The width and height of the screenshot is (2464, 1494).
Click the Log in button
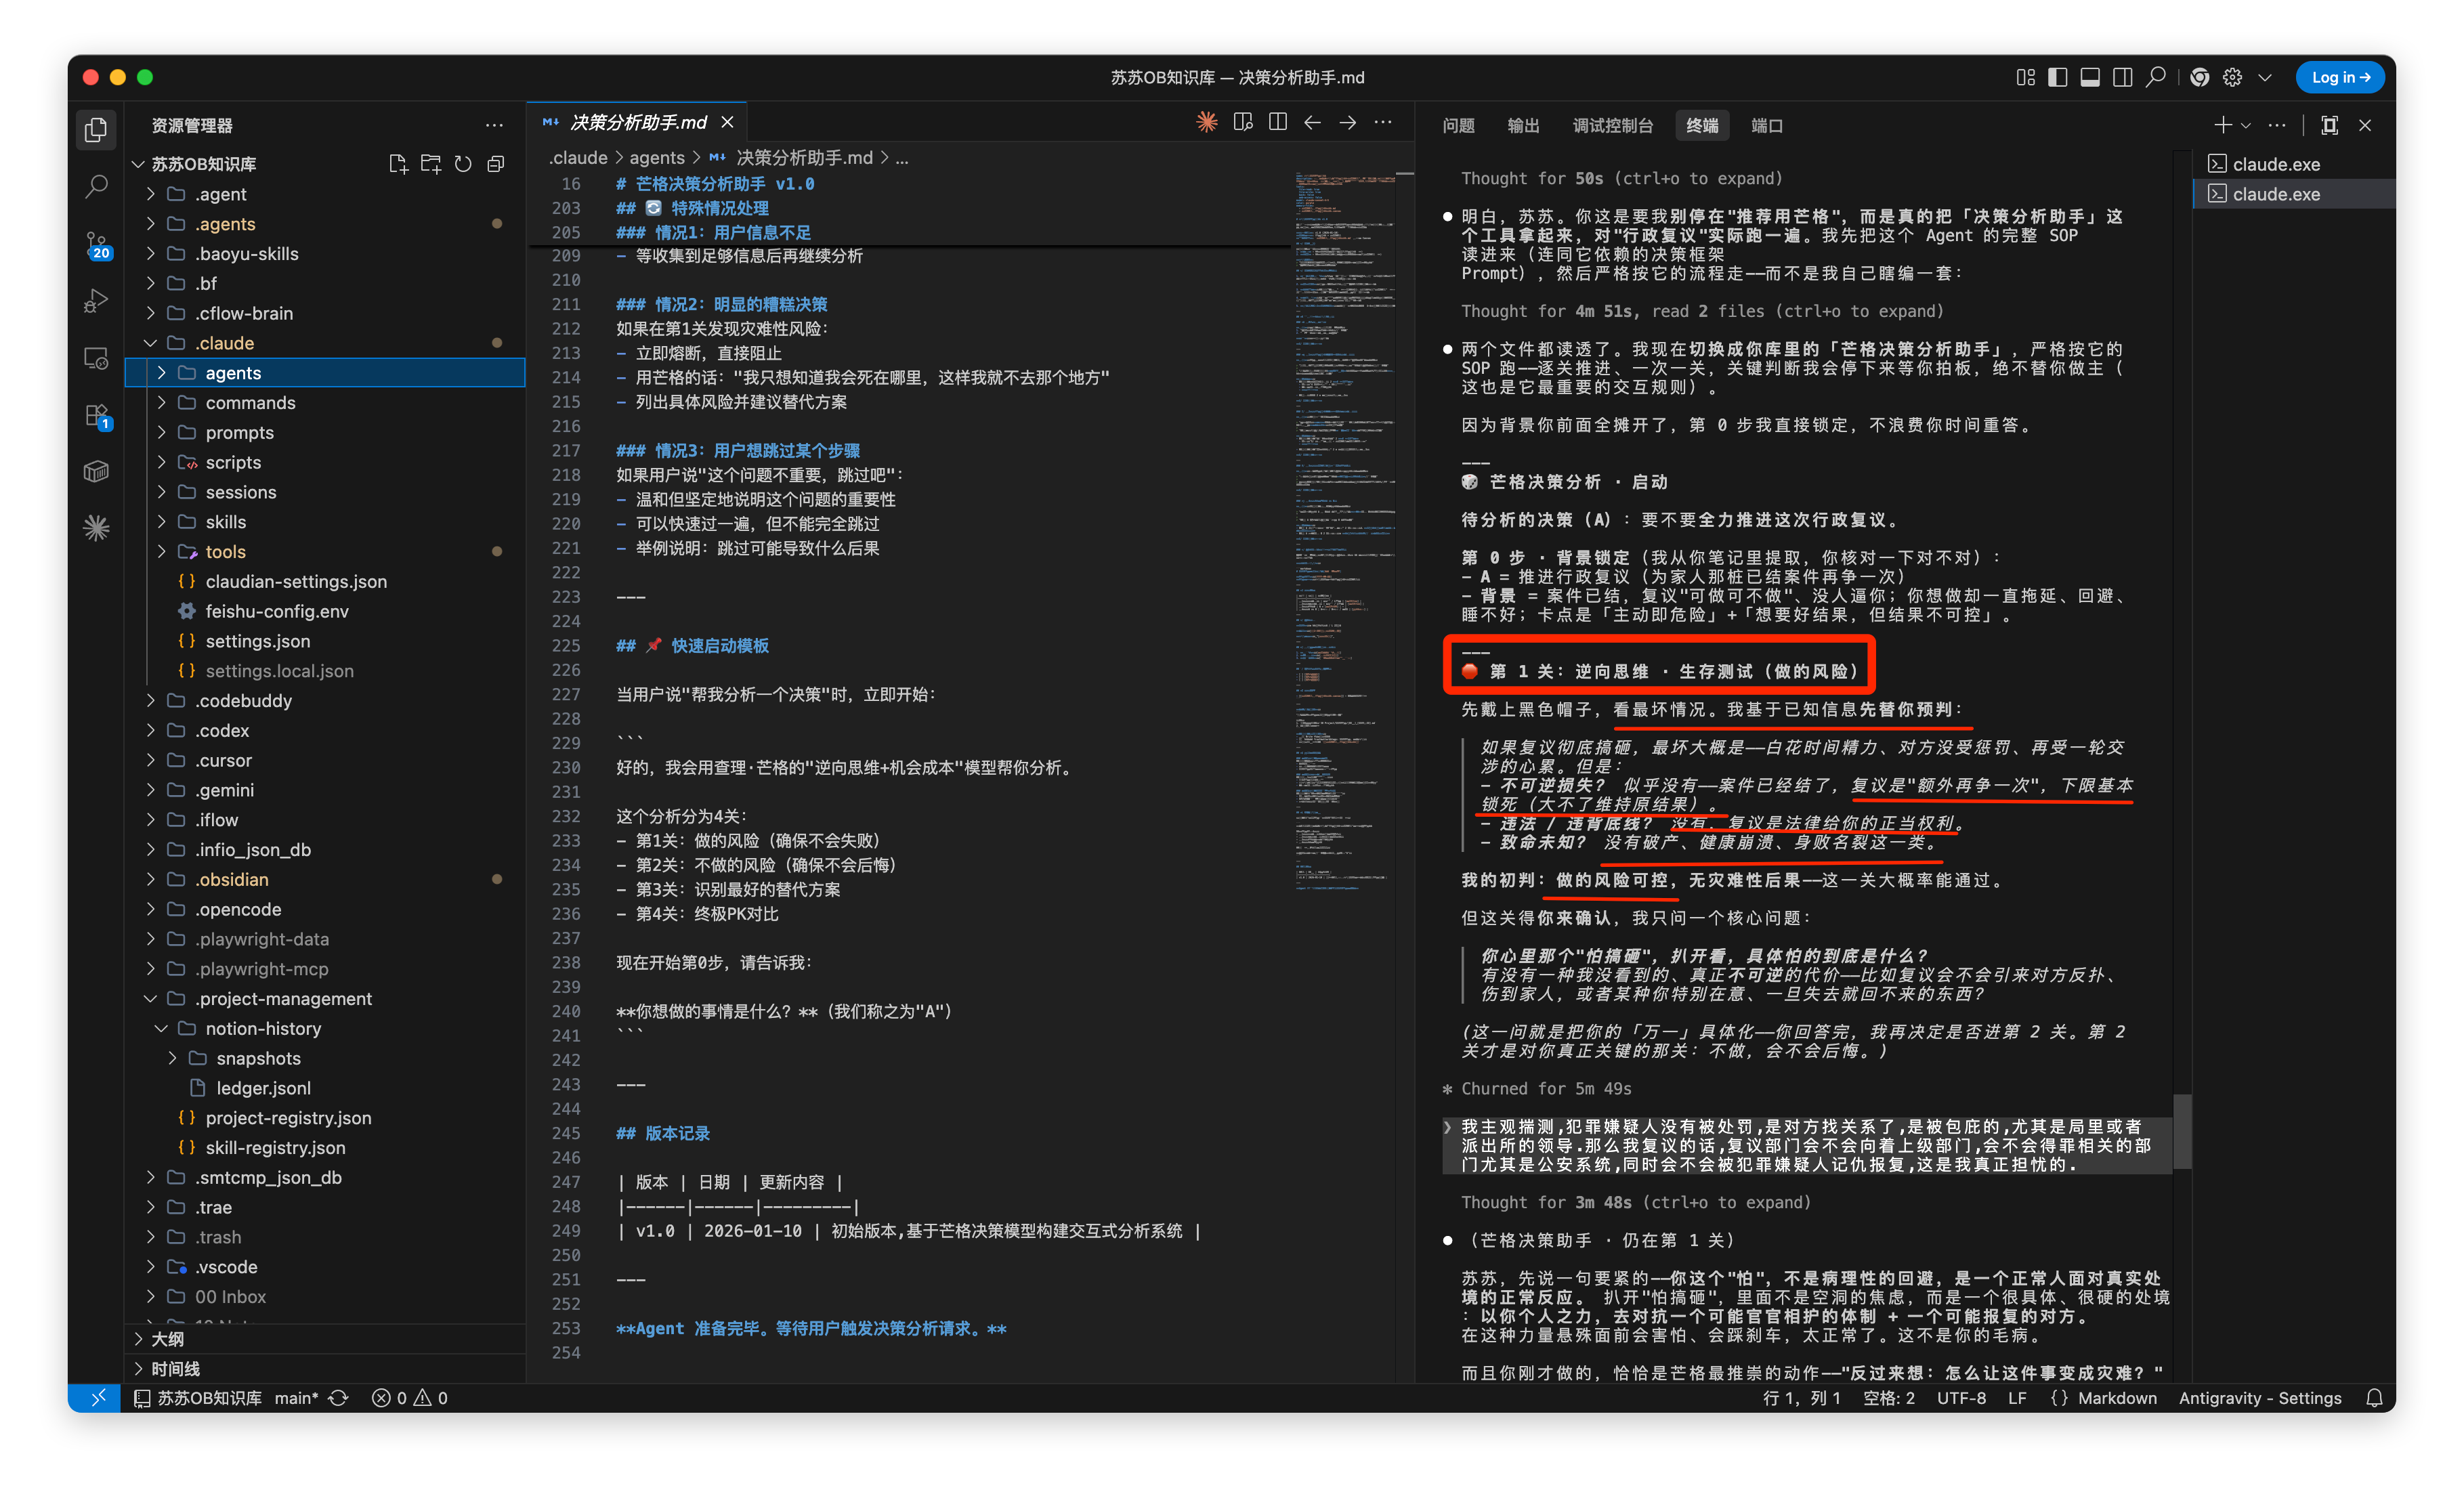pyautogui.click(x=2339, y=77)
